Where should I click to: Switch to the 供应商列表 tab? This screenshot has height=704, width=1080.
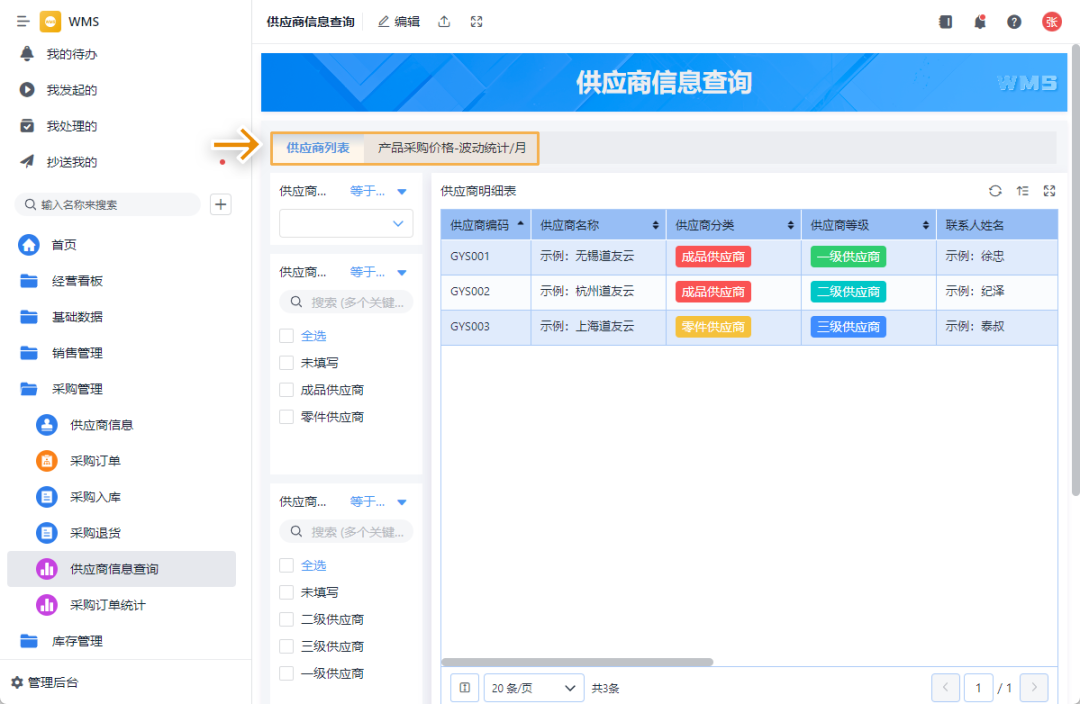[x=318, y=148]
